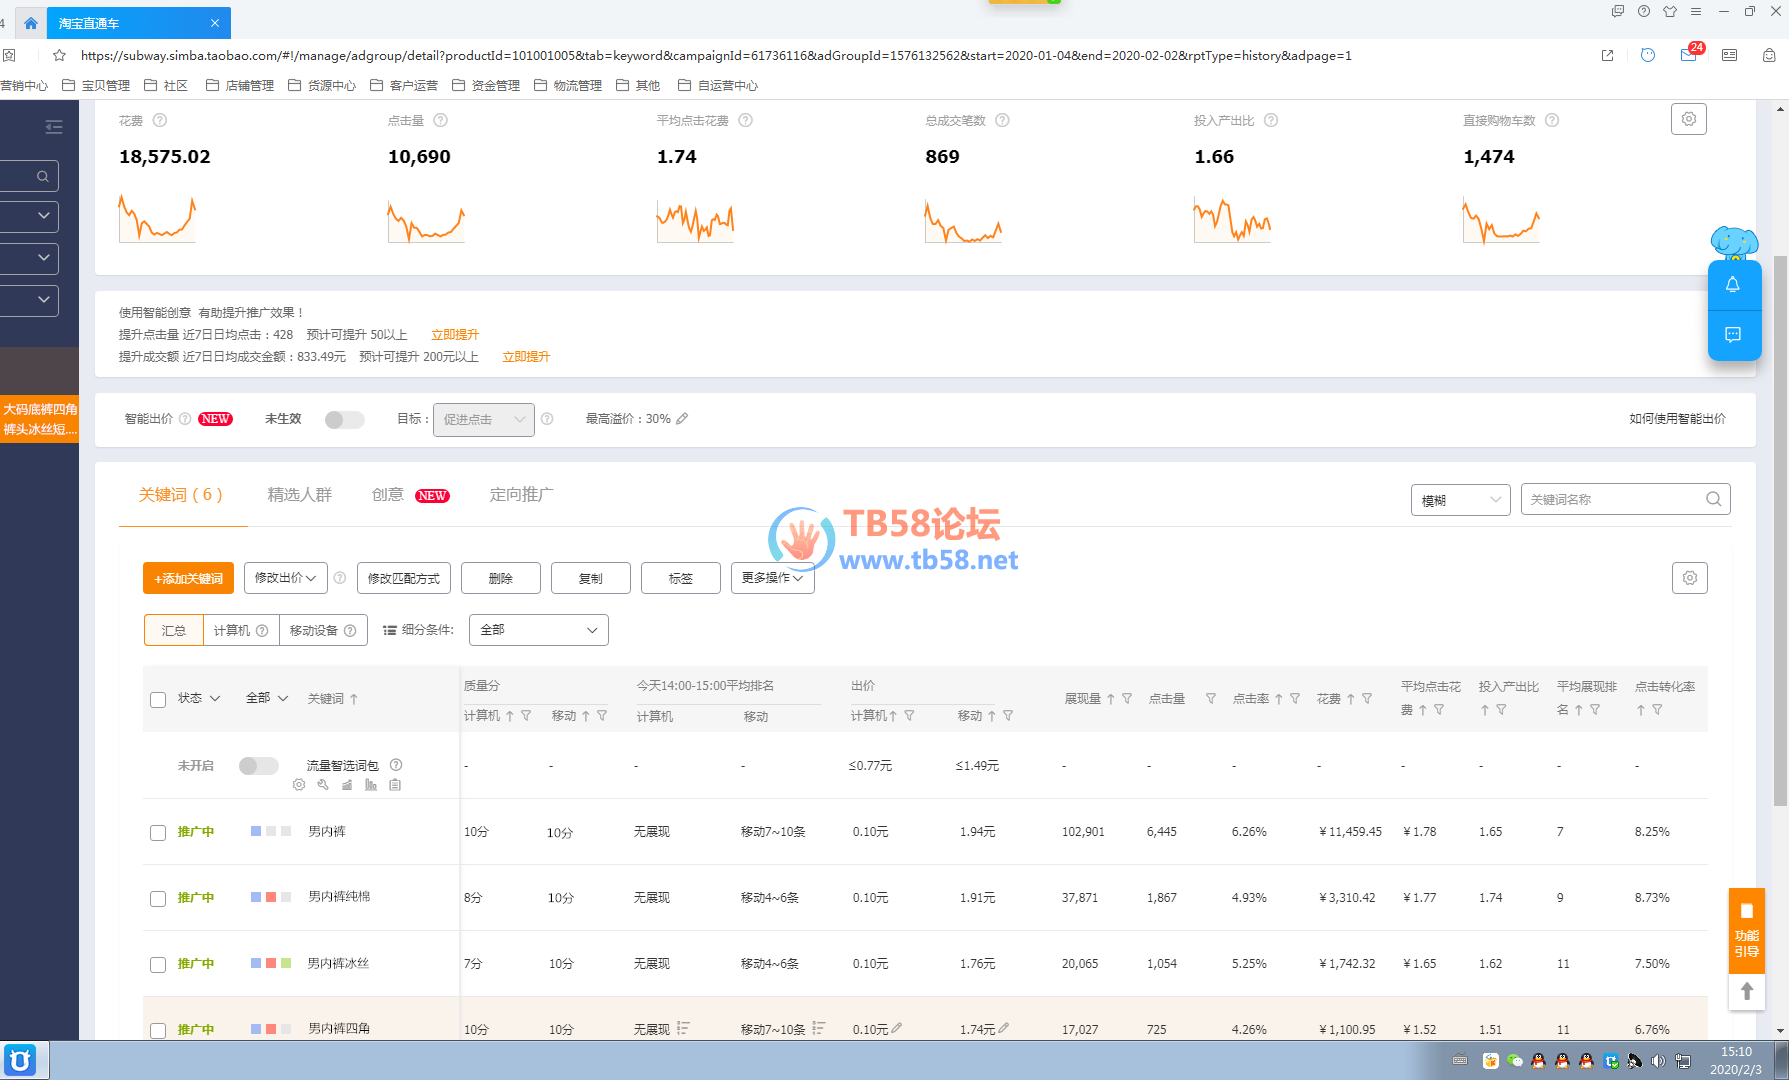Expand first sidebar dropdown below search

click(x=29, y=216)
